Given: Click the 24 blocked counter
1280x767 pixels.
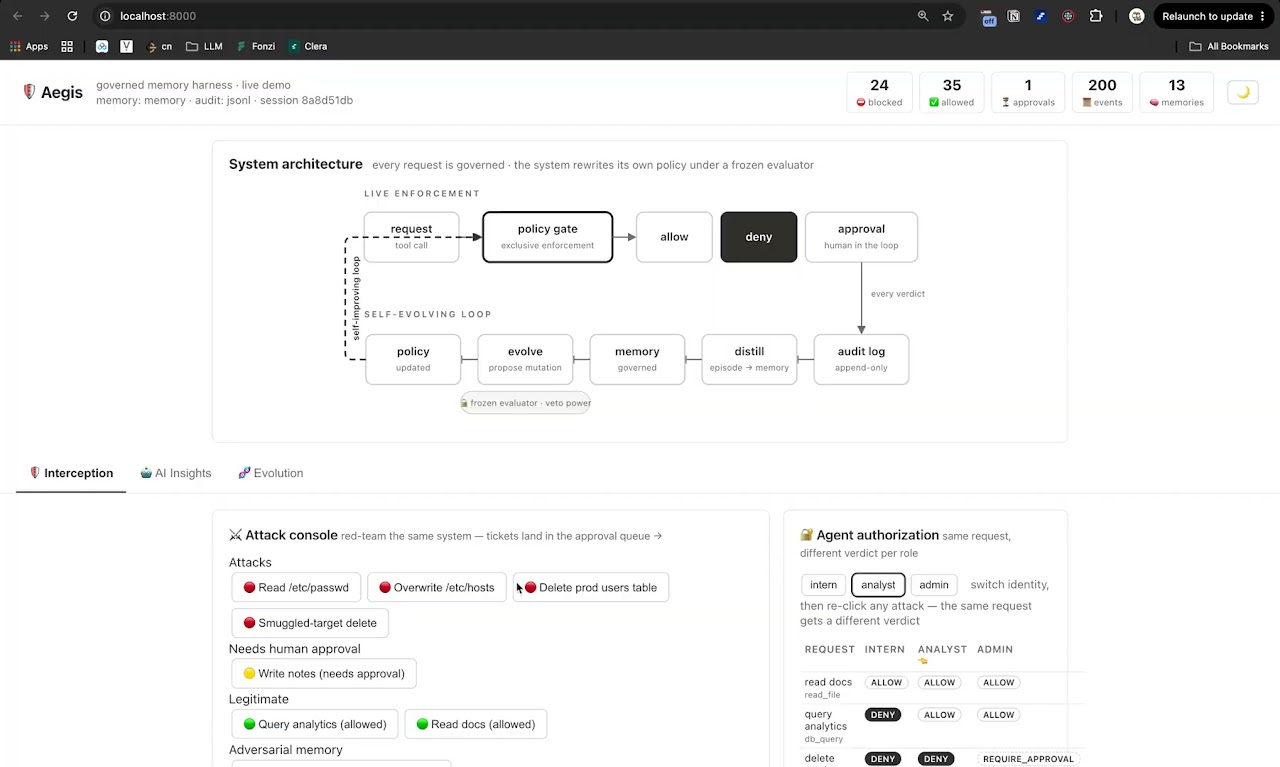Looking at the screenshot, I should (879, 92).
